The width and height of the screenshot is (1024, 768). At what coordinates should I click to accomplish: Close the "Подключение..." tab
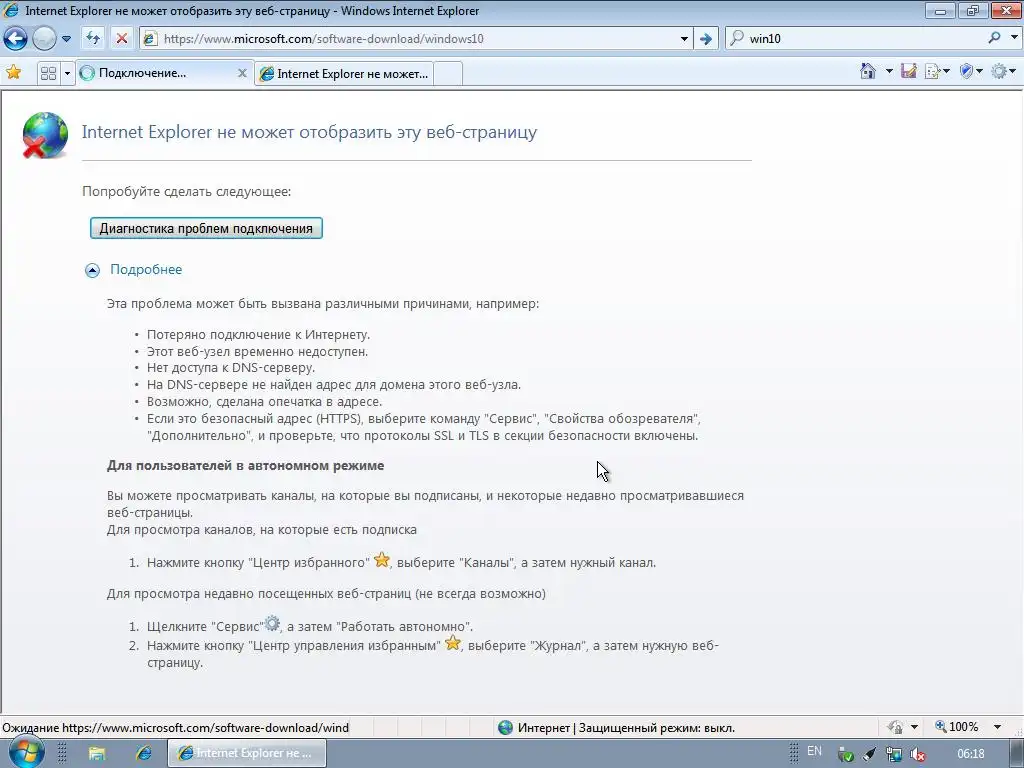click(242, 73)
